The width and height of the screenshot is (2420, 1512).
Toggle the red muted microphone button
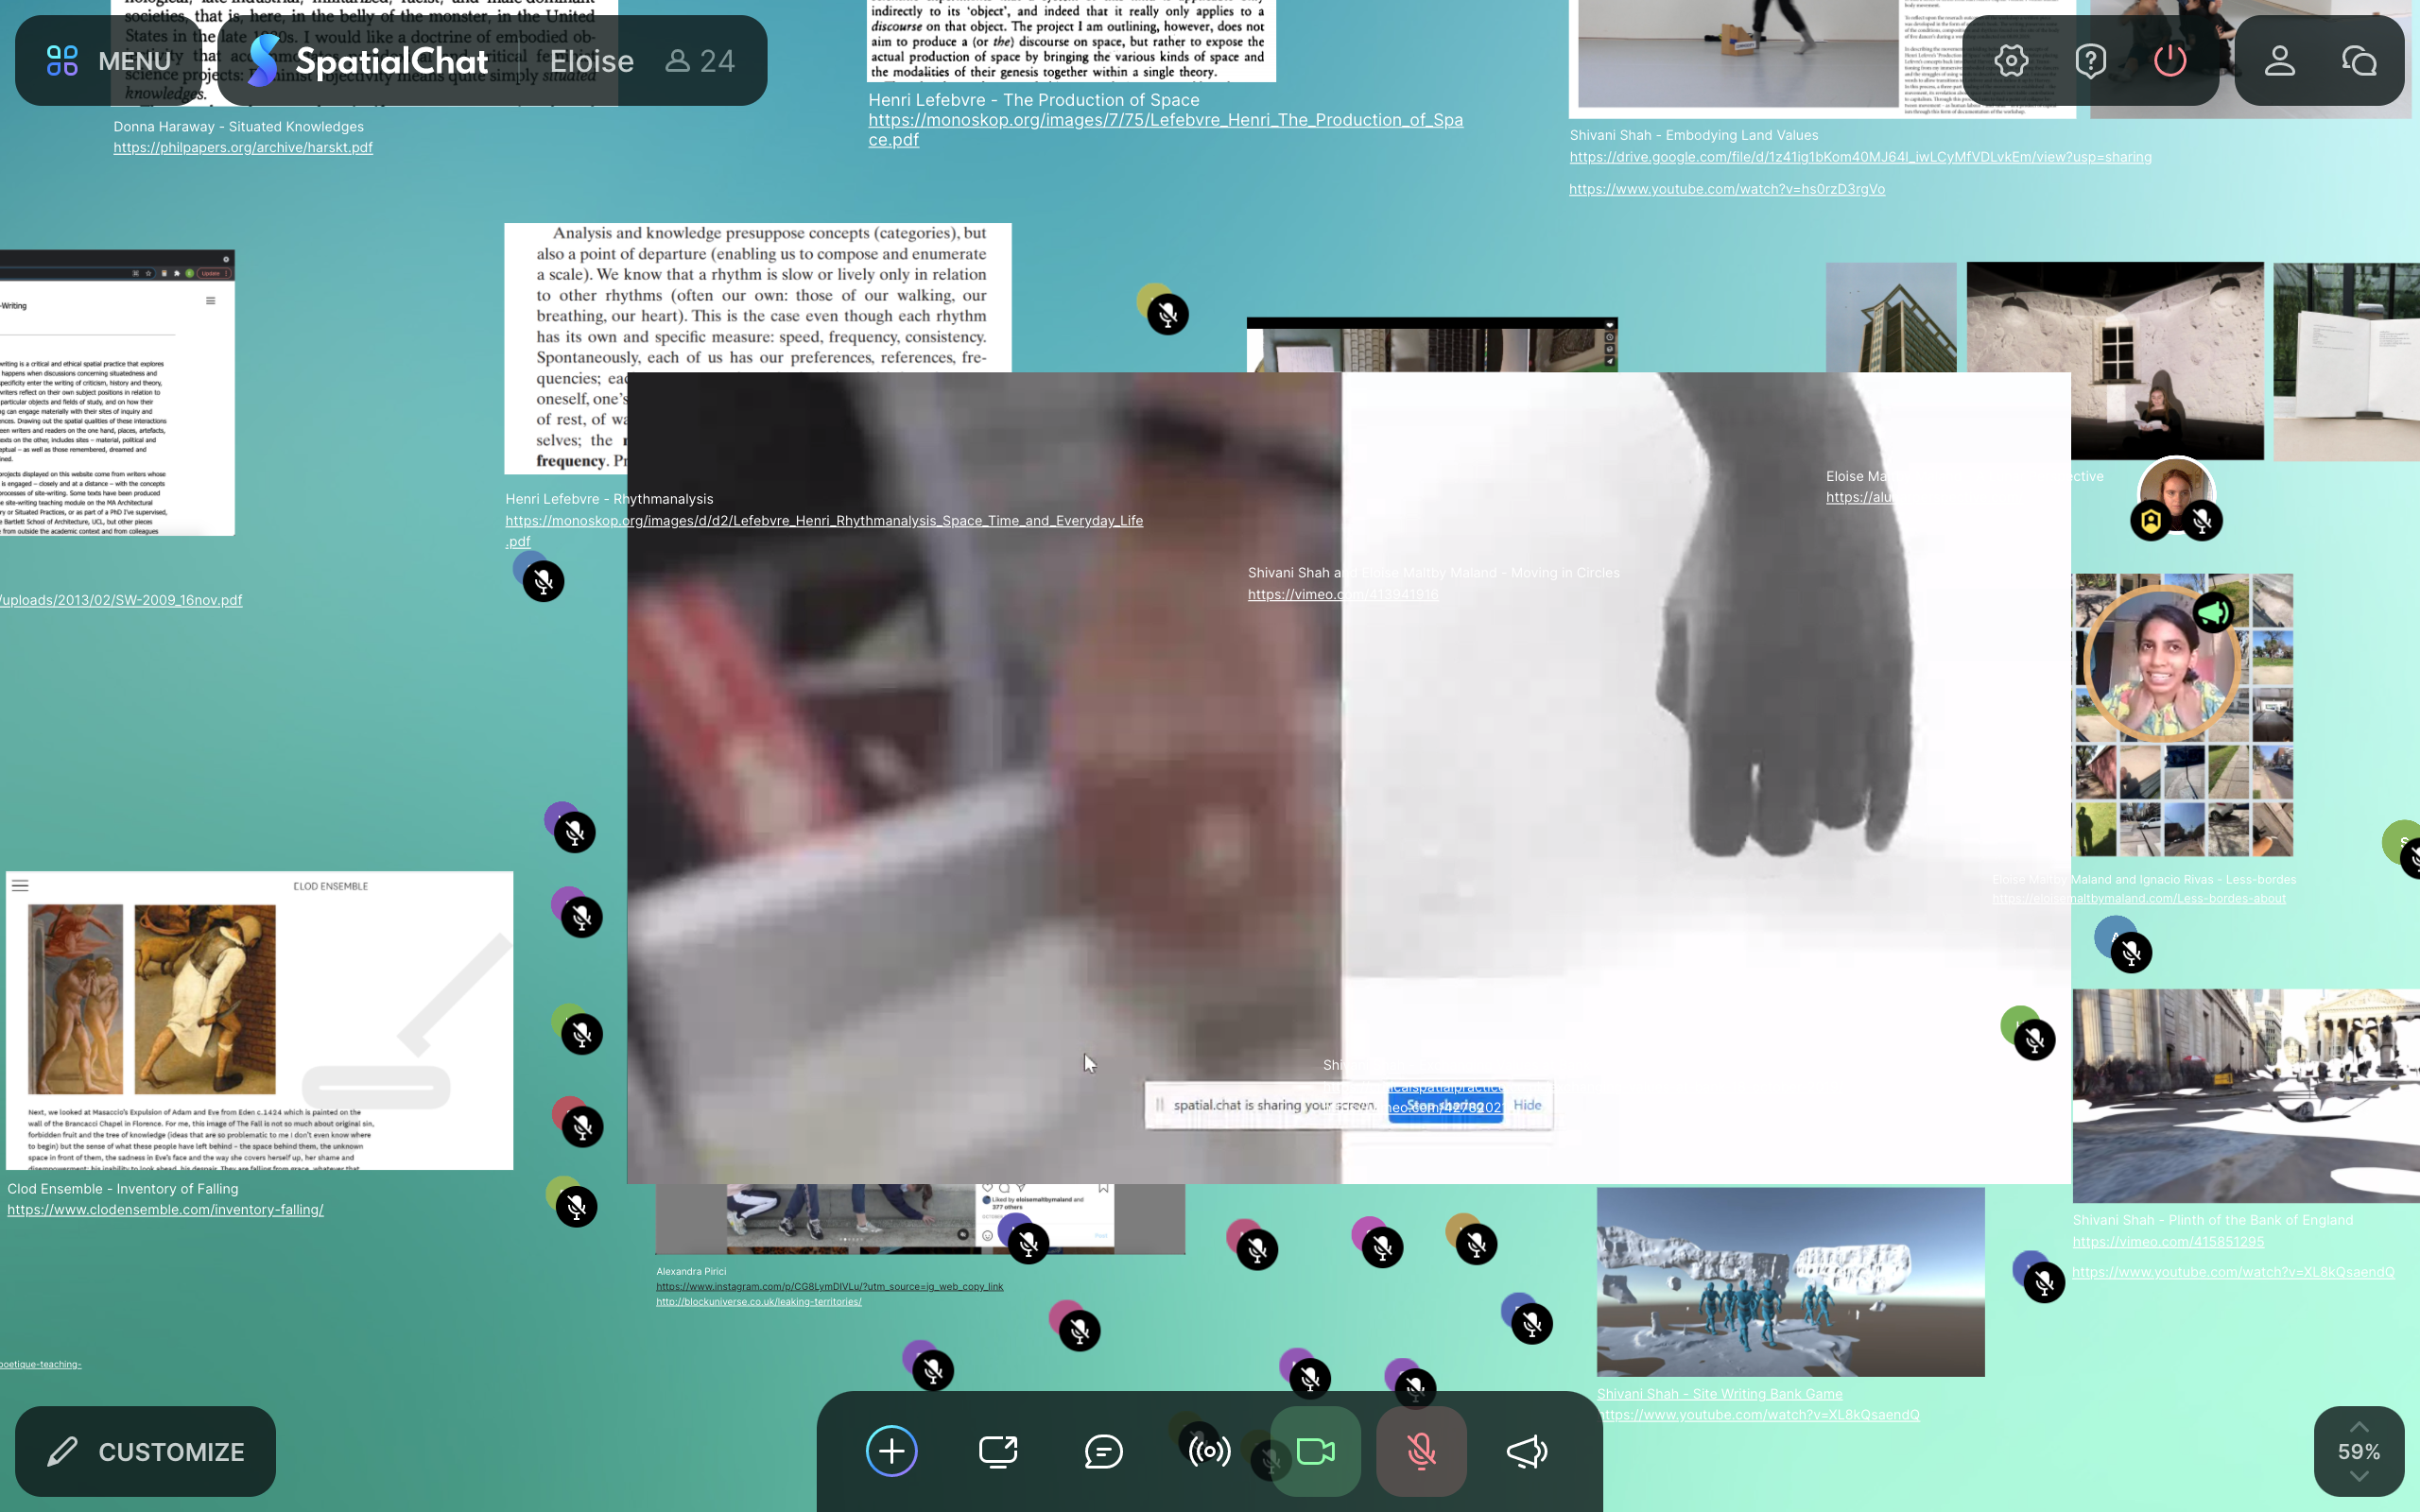pyautogui.click(x=1421, y=1451)
